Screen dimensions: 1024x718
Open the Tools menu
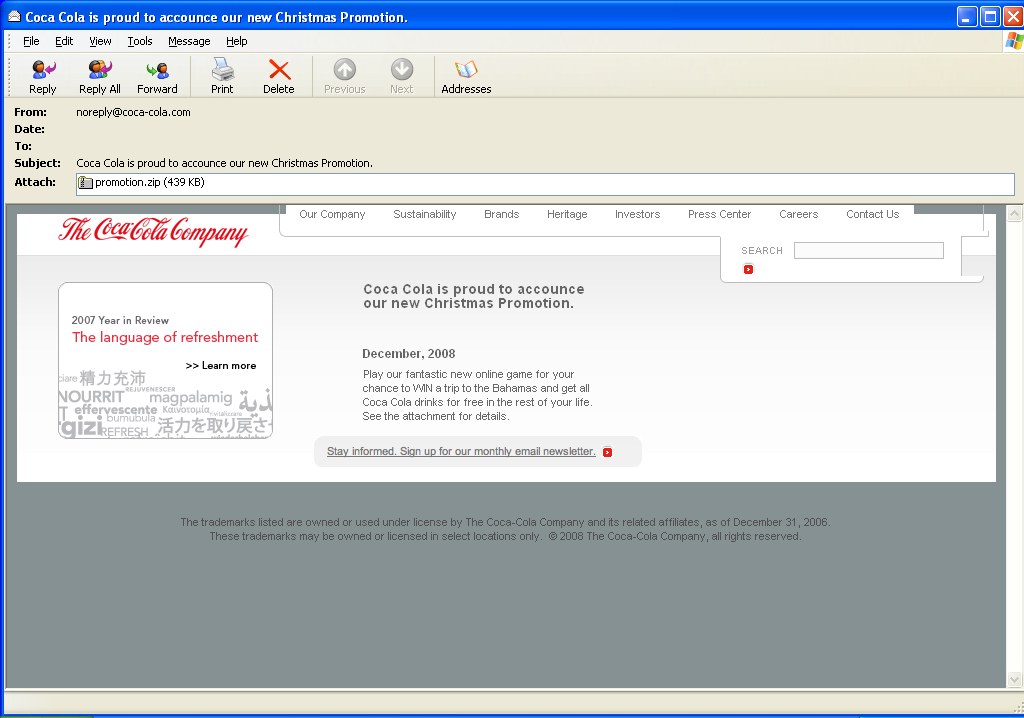pyautogui.click(x=140, y=41)
